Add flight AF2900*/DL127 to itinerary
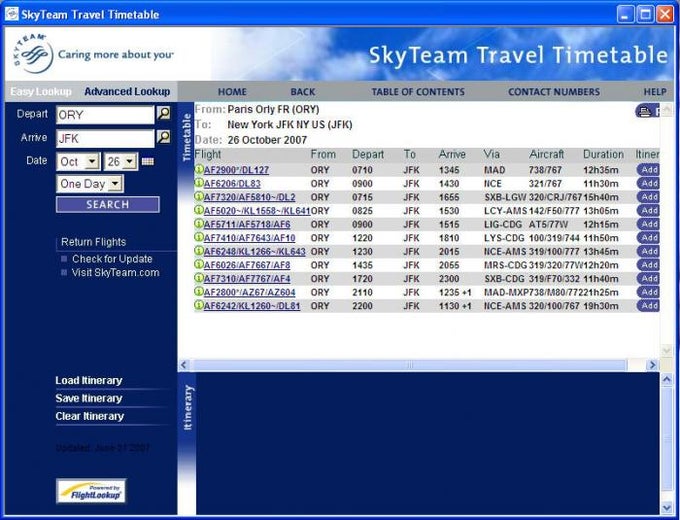Viewport: 680px width, 520px height. click(x=648, y=170)
